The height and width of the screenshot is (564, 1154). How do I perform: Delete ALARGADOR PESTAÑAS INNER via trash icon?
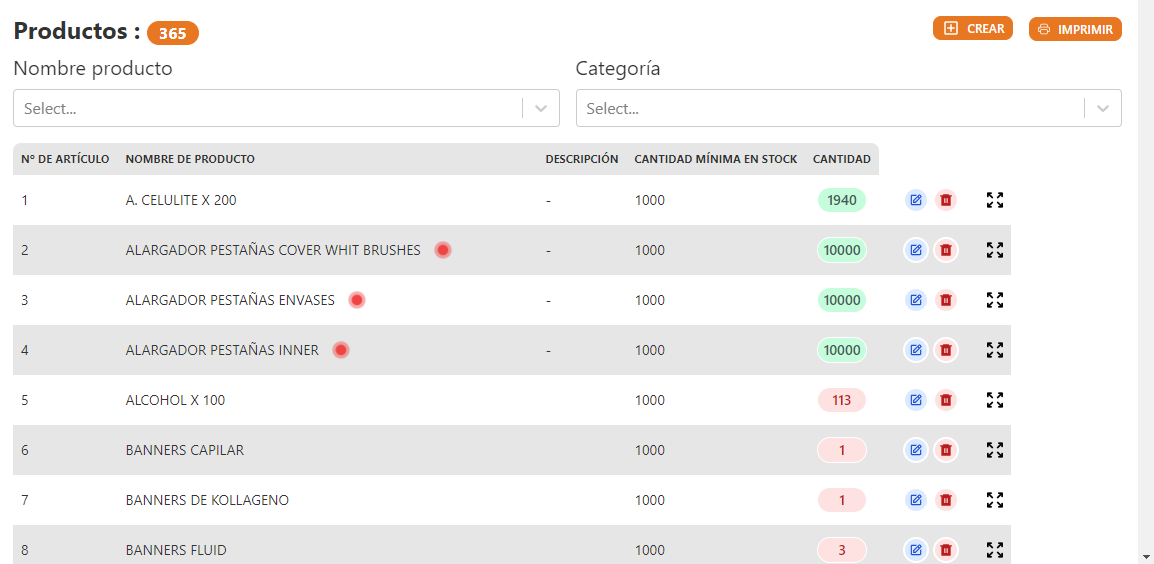pyautogui.click(x=945, y=350)
